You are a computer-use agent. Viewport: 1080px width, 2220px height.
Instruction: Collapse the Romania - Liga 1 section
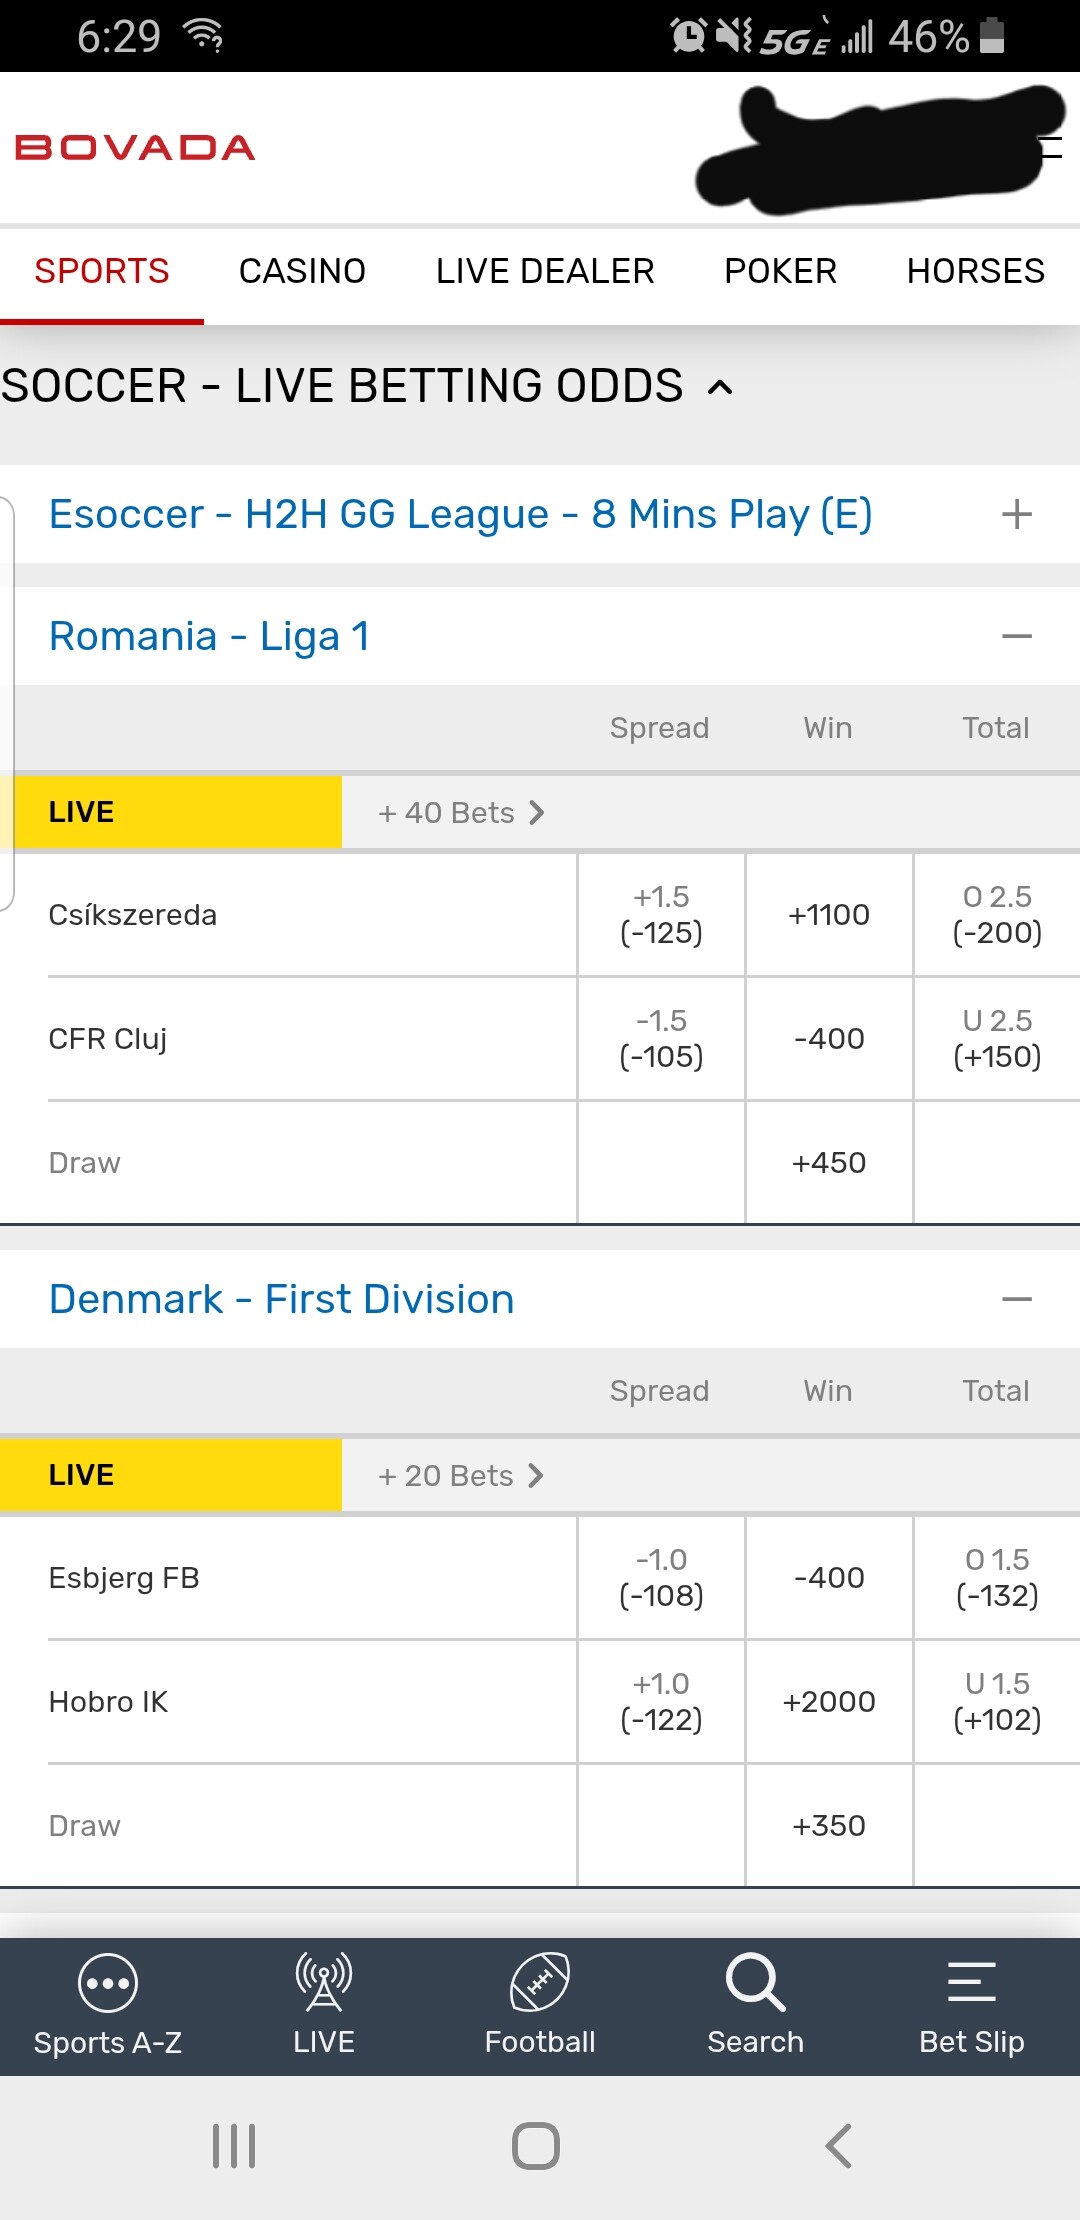coord(1016,637)
